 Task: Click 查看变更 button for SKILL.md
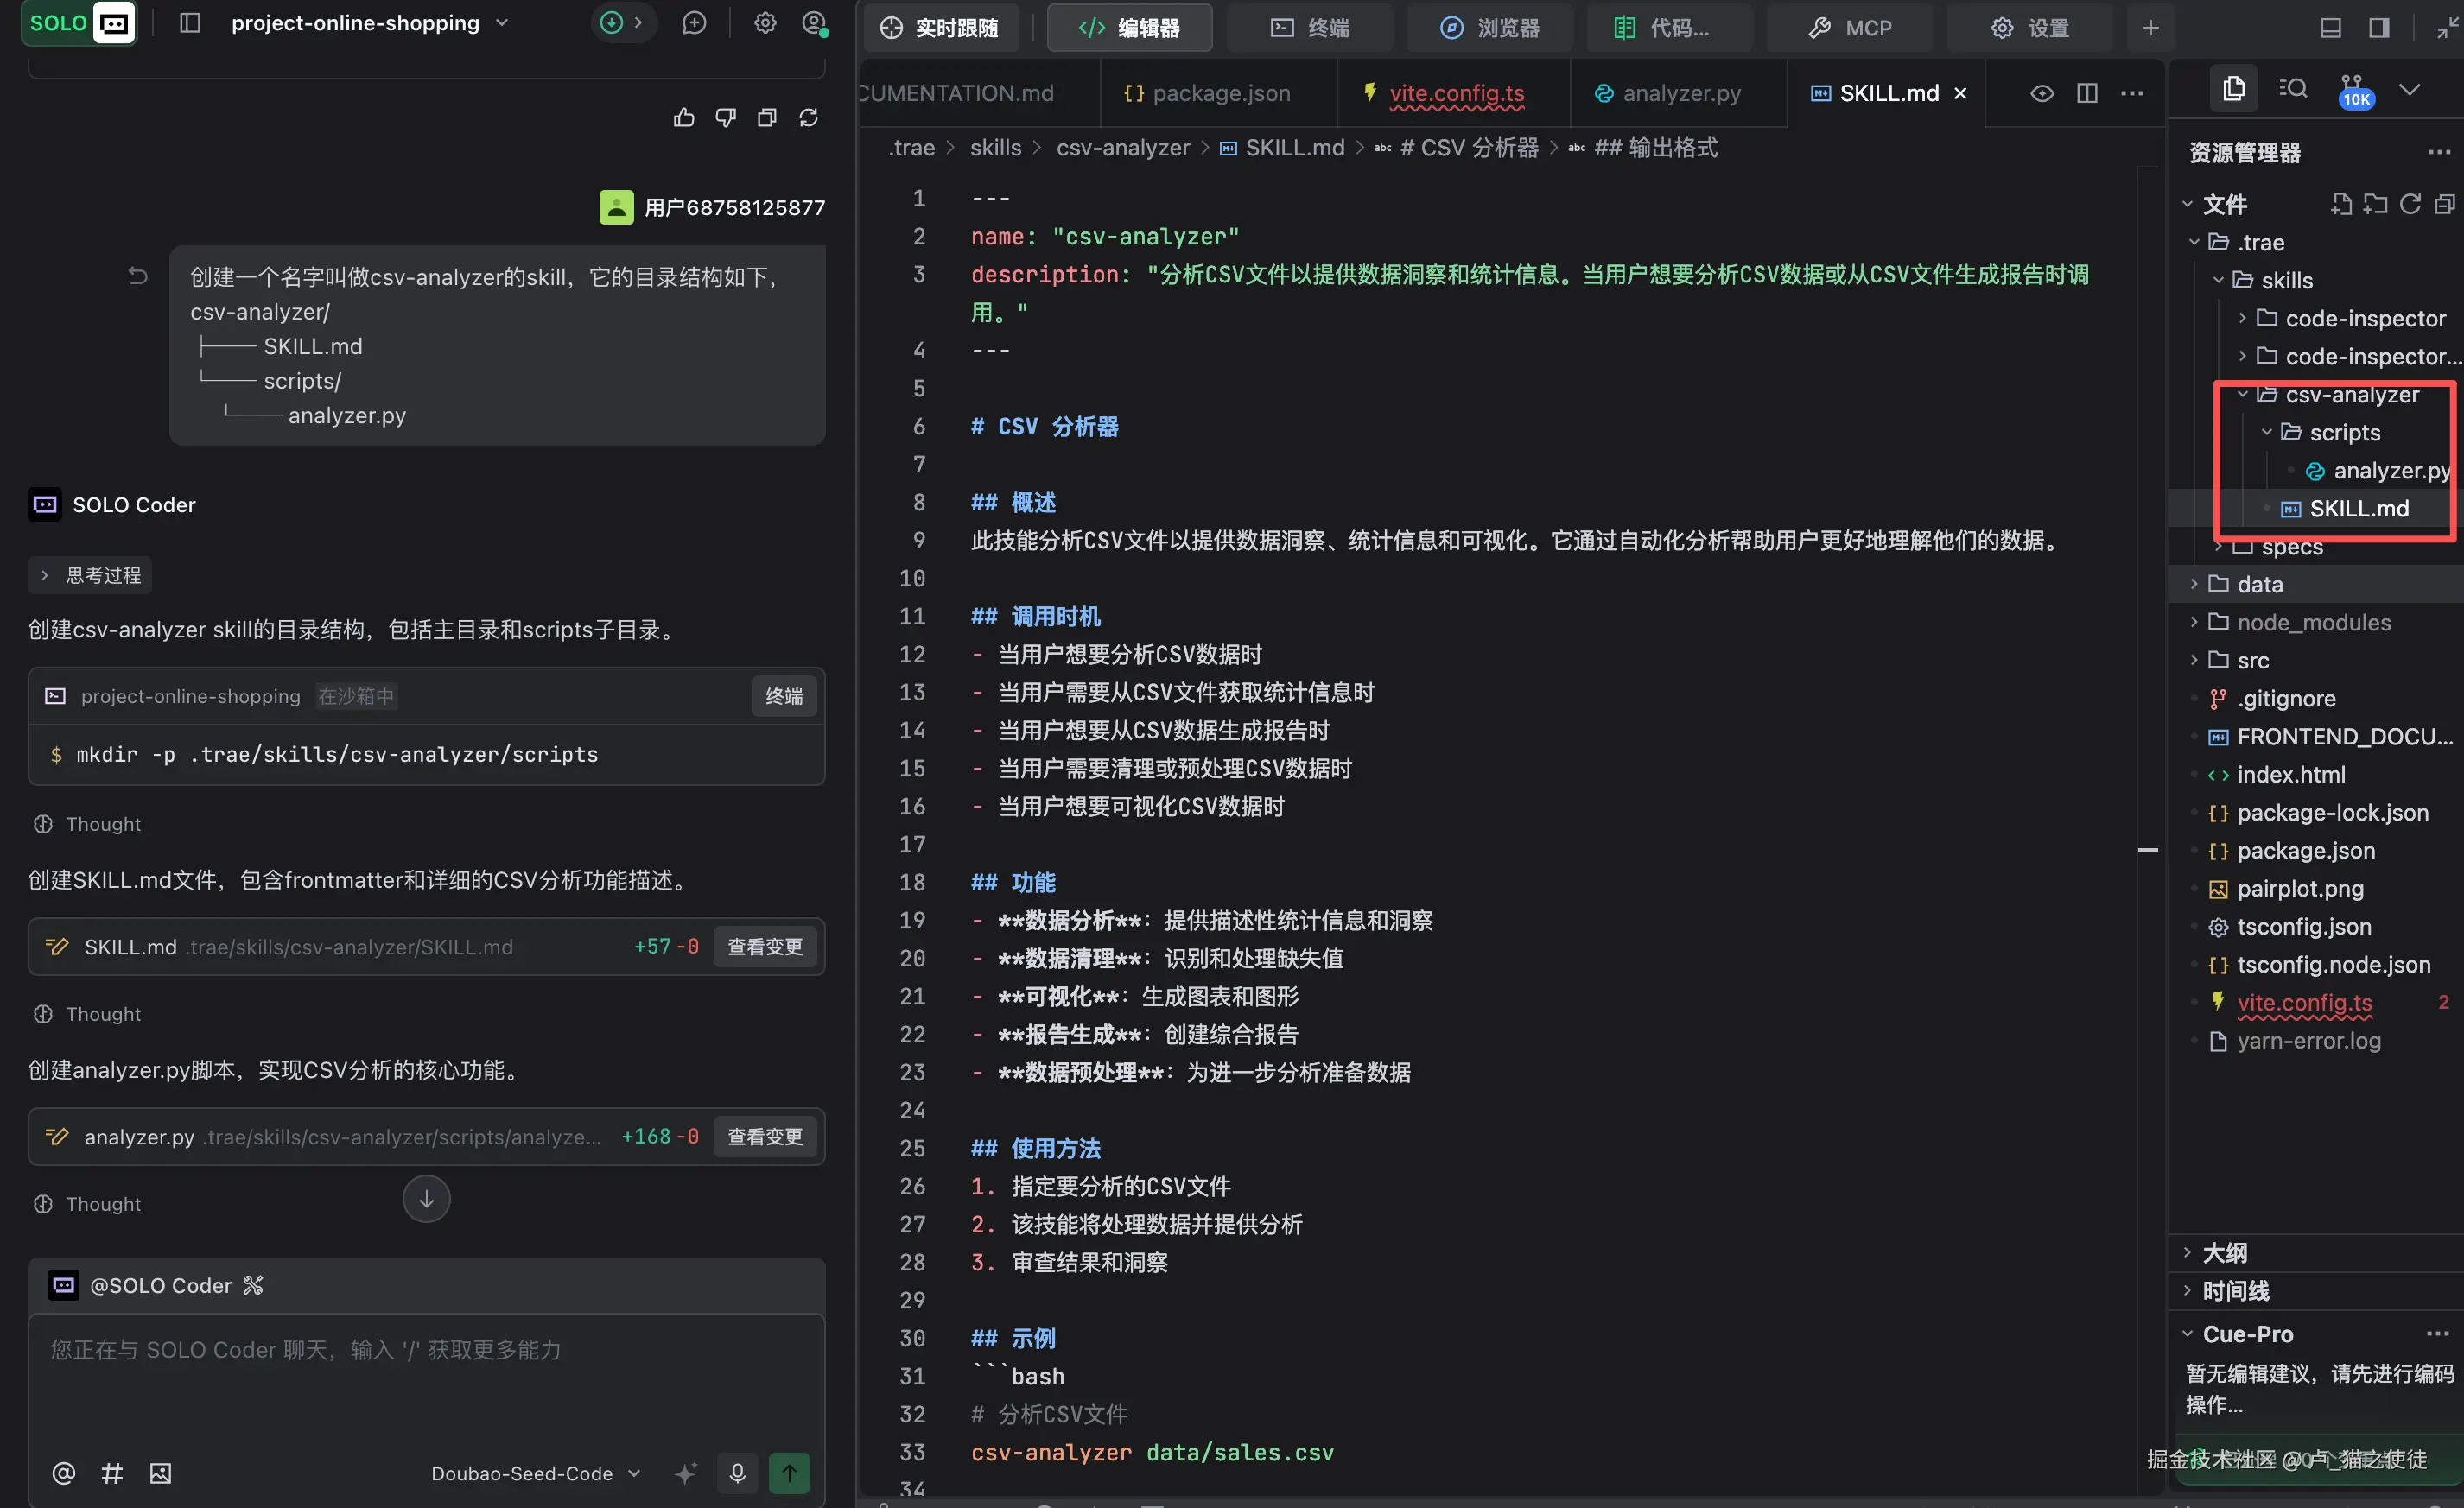pyautogui.click(x=764, y=946)
